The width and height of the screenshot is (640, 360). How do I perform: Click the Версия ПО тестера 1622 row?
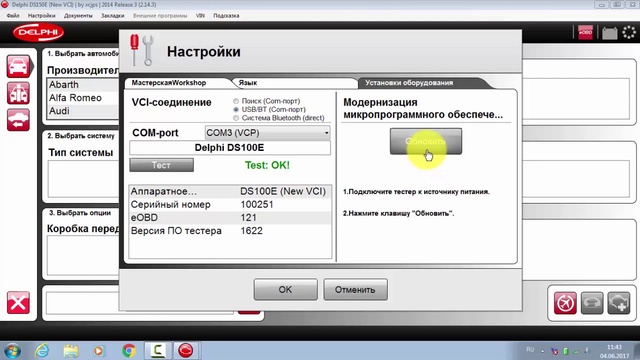pyautogui.click(x=230, y=231)
